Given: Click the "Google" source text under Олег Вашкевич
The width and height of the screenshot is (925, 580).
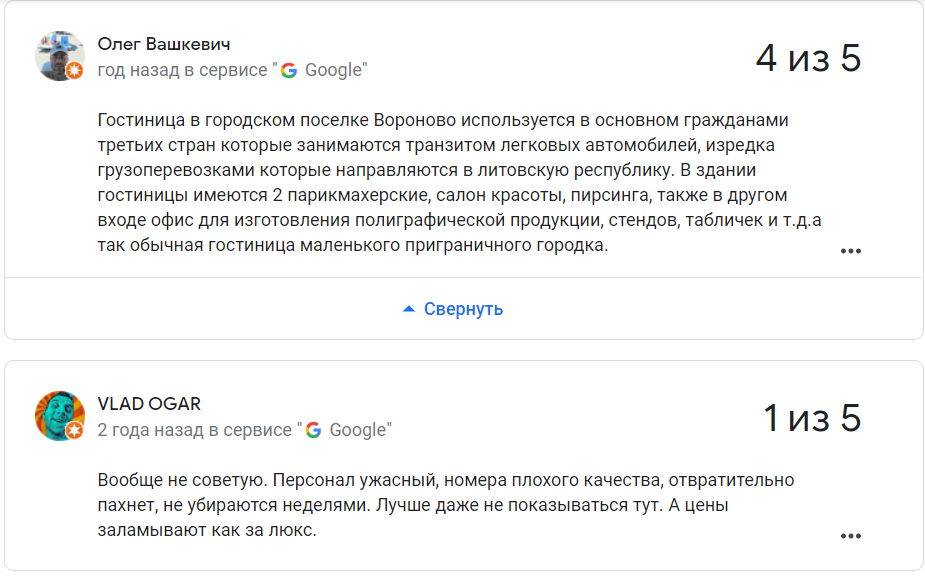Looking at the screenshot, I should (x=332, y=70).
